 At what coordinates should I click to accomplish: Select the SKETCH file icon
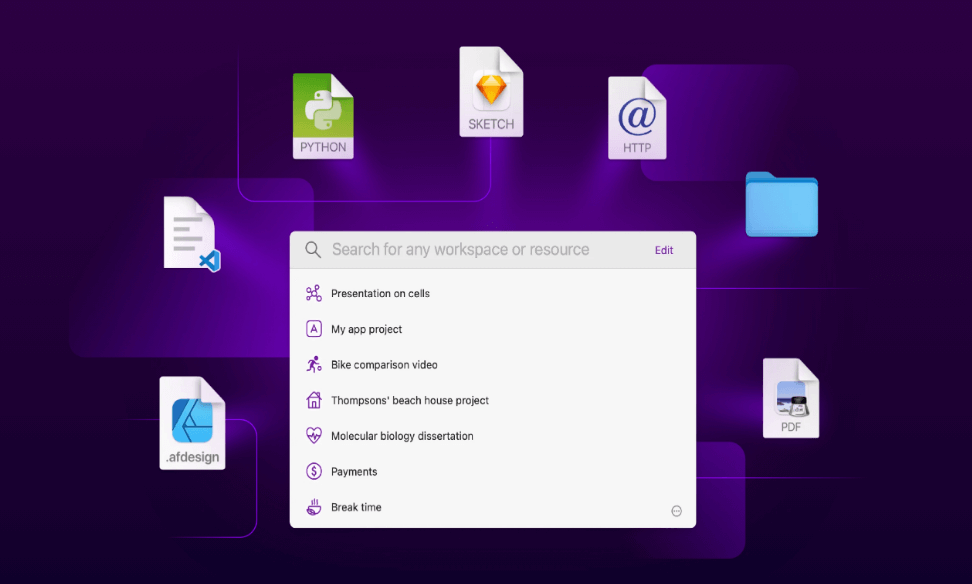[x=491, y=92]
